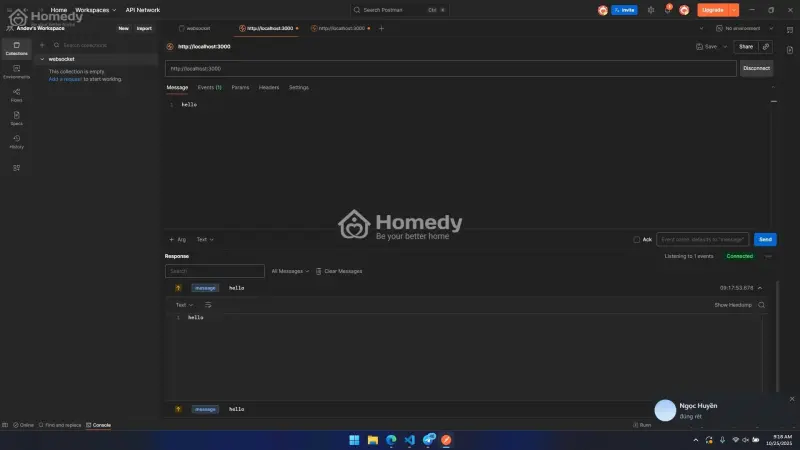
Task: Copy the request link icon beside Share
Action: (765, 46)
